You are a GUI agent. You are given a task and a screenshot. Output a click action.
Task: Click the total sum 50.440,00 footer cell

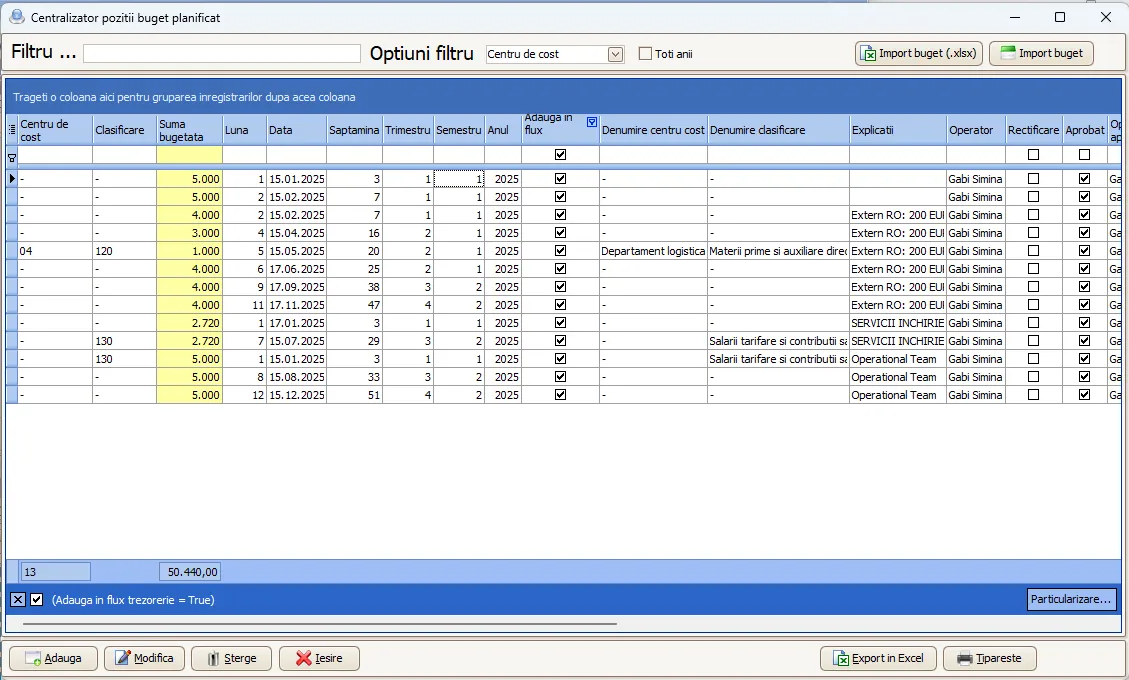pyautogui.click(x=190, y=572)
